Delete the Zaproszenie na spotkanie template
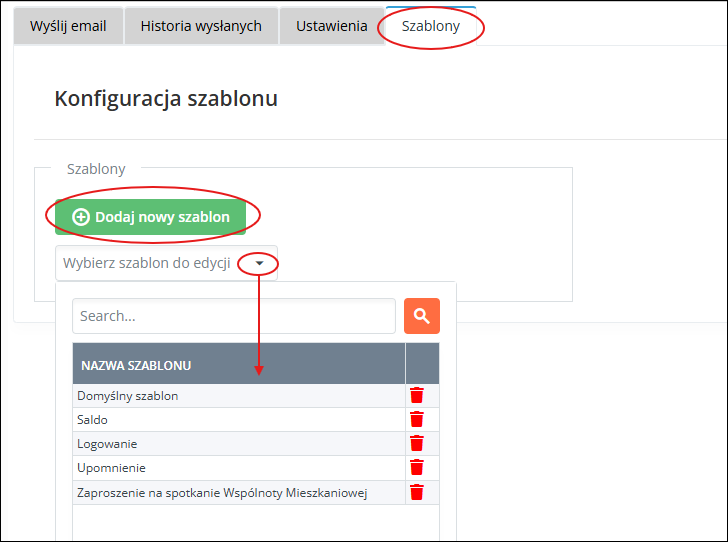Image resolution: width=728 pixels, height=542 pixels. 417,492
